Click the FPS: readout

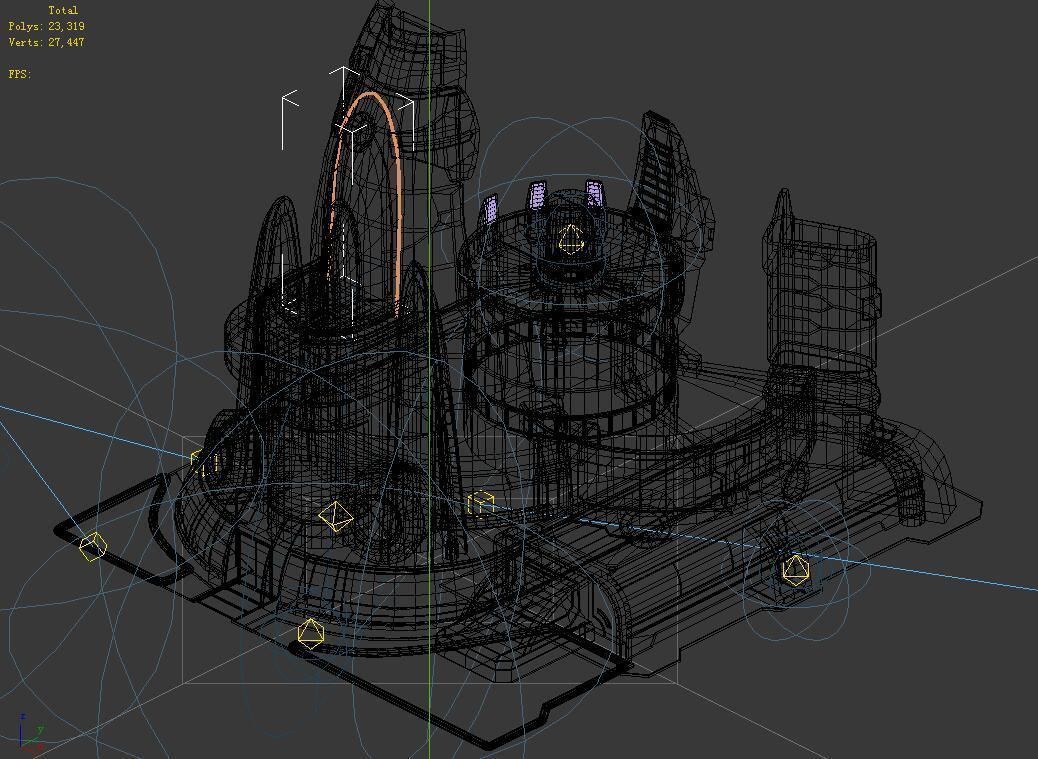(x=20, y=74)
